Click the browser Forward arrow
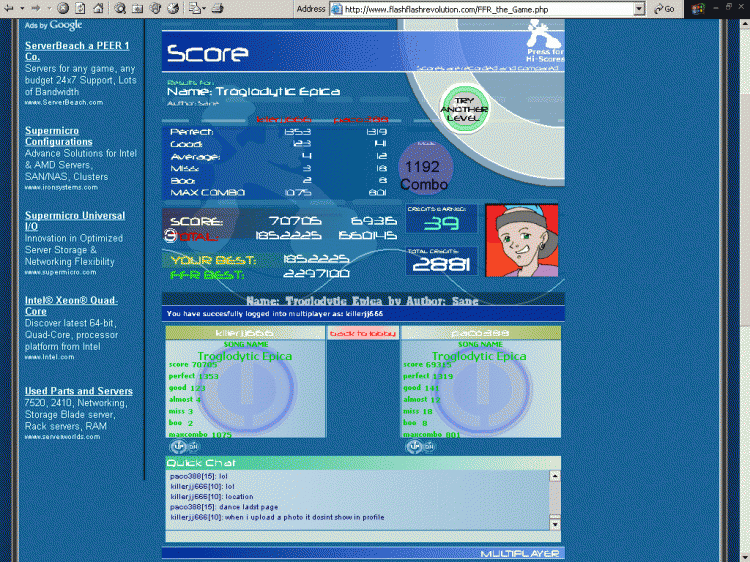This screenshot has height=562, width=750. 36,8
